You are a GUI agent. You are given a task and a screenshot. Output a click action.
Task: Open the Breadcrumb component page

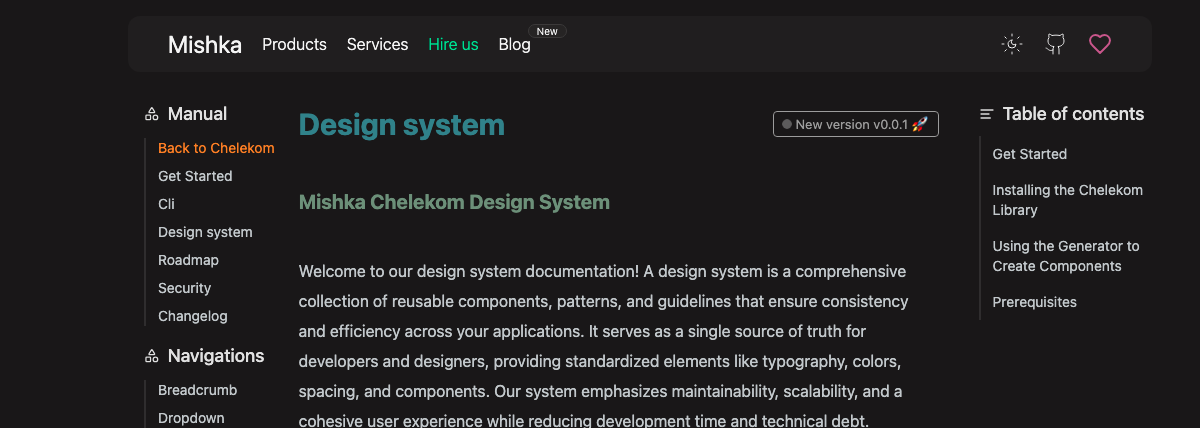point(198,390)
